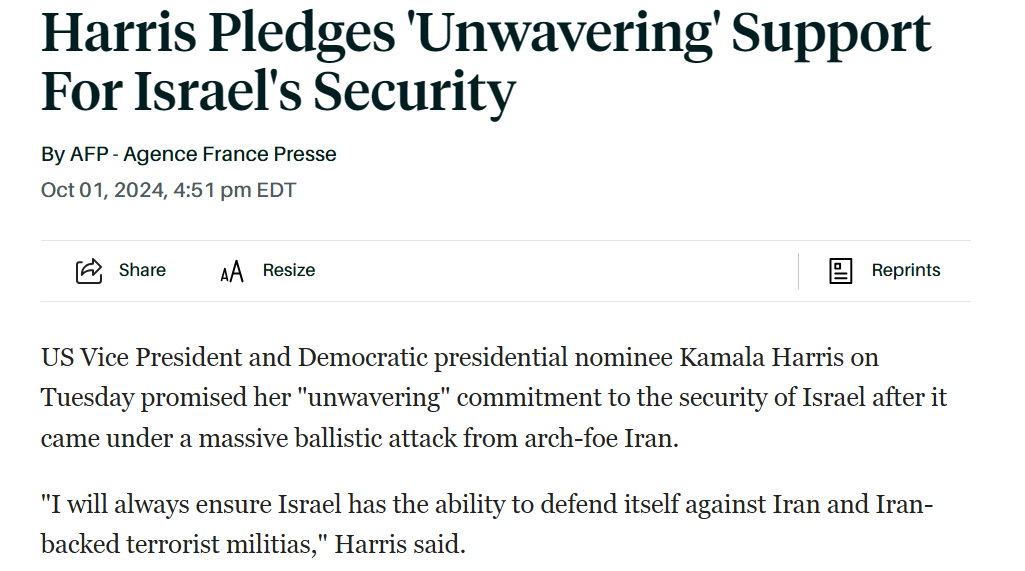
Task: Click the AFP - Agence France Presse byline
Action: (x=203, y=154)
